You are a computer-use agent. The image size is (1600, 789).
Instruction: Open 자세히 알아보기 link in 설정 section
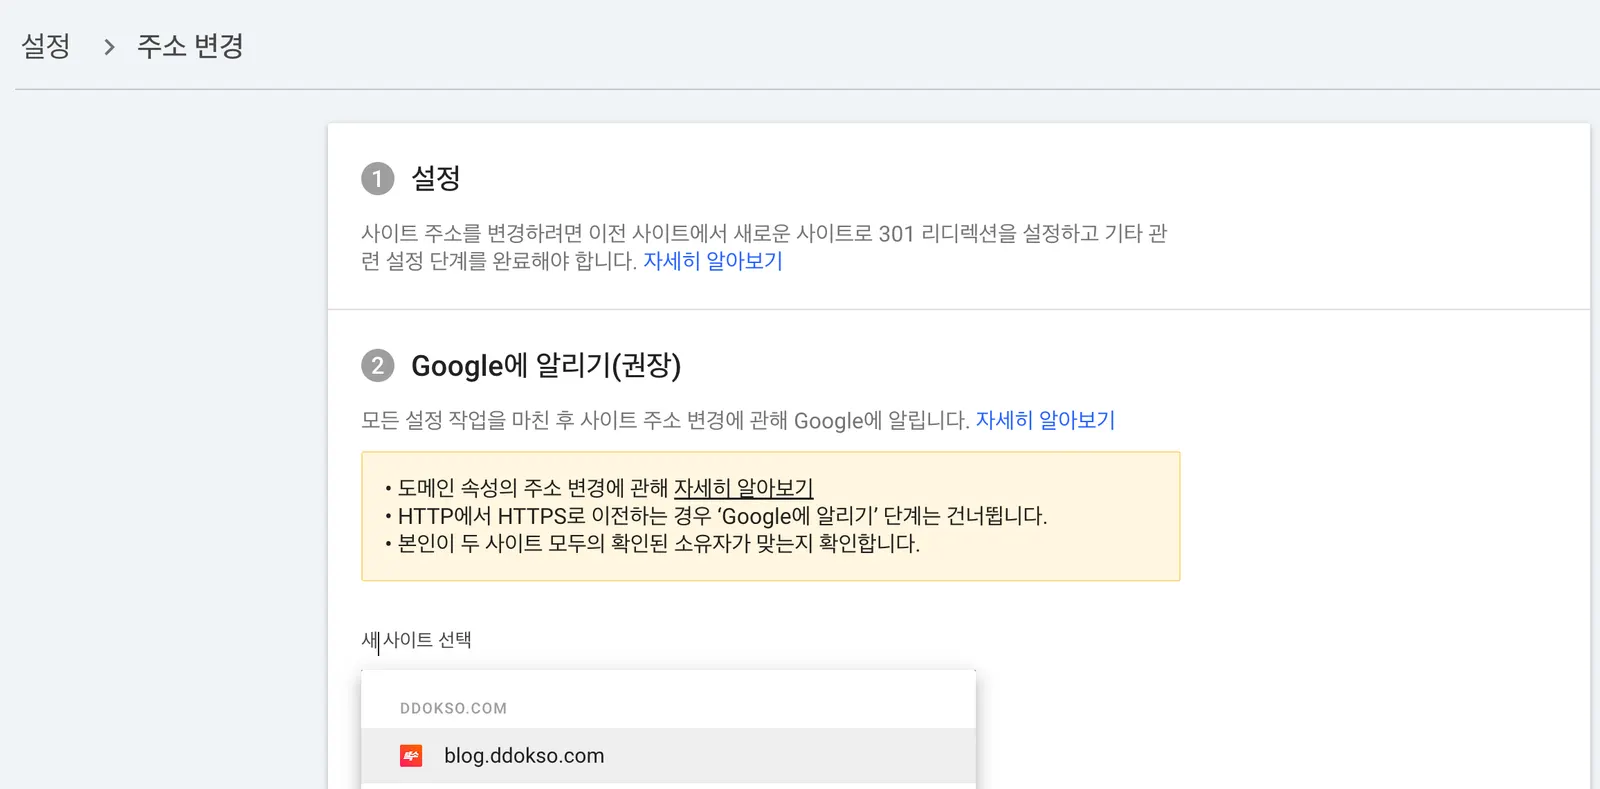pos(713,261)
